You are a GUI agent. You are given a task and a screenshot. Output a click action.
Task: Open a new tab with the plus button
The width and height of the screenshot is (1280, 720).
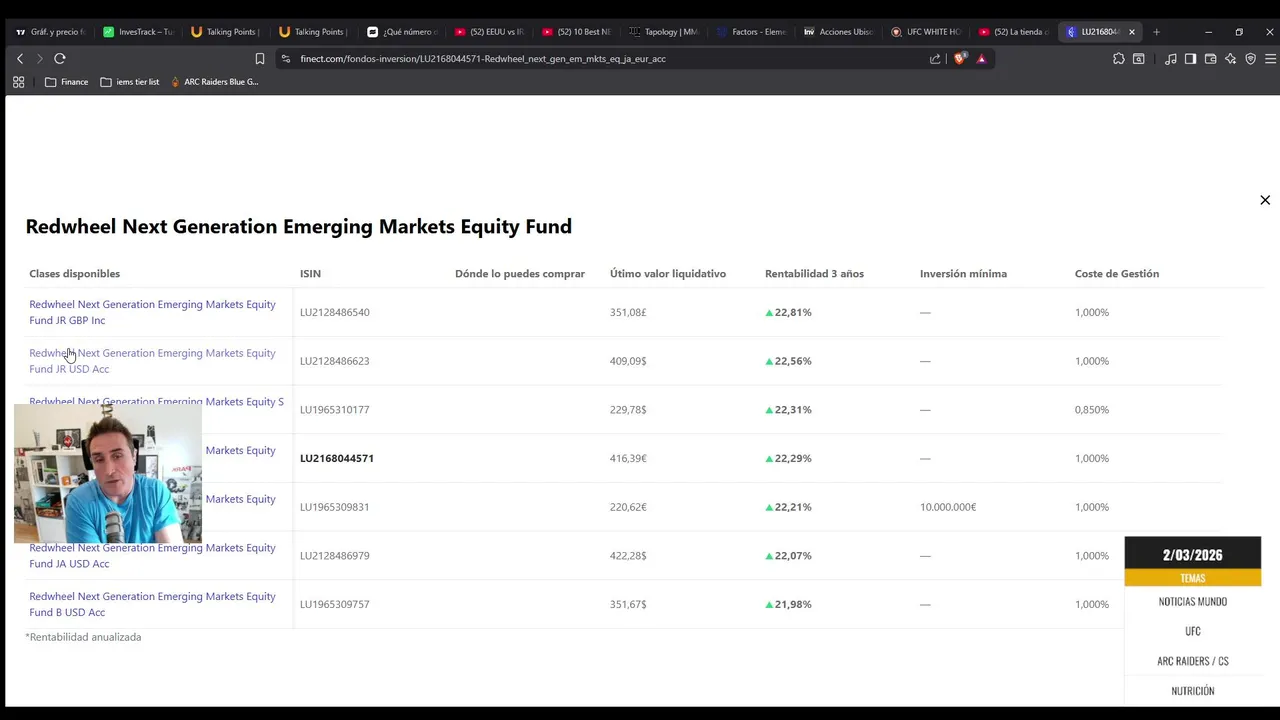pyautogui.click(x=1156, y=32)
